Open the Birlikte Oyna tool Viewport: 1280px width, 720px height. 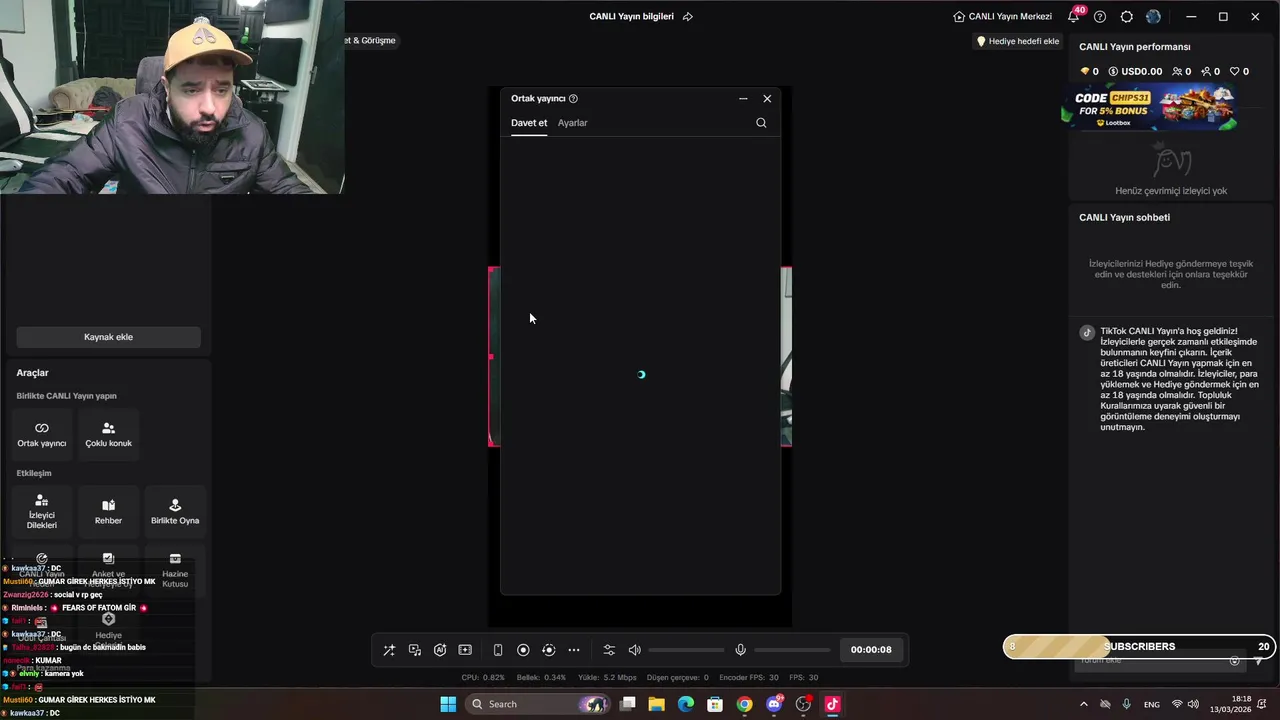click(x=175, y=511)
